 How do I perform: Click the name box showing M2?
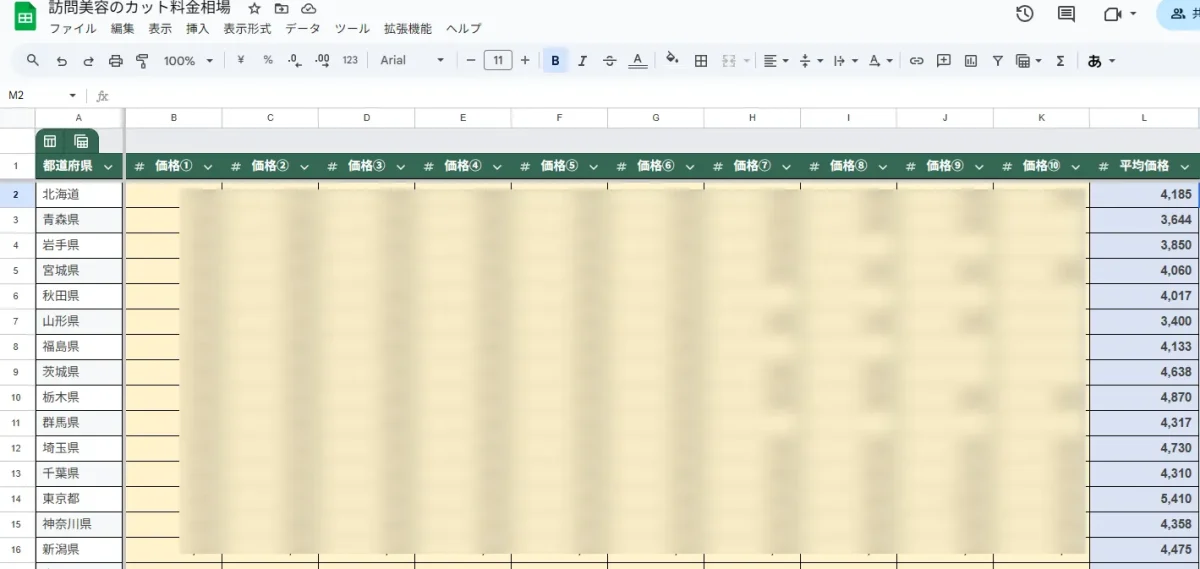[42, 95]
